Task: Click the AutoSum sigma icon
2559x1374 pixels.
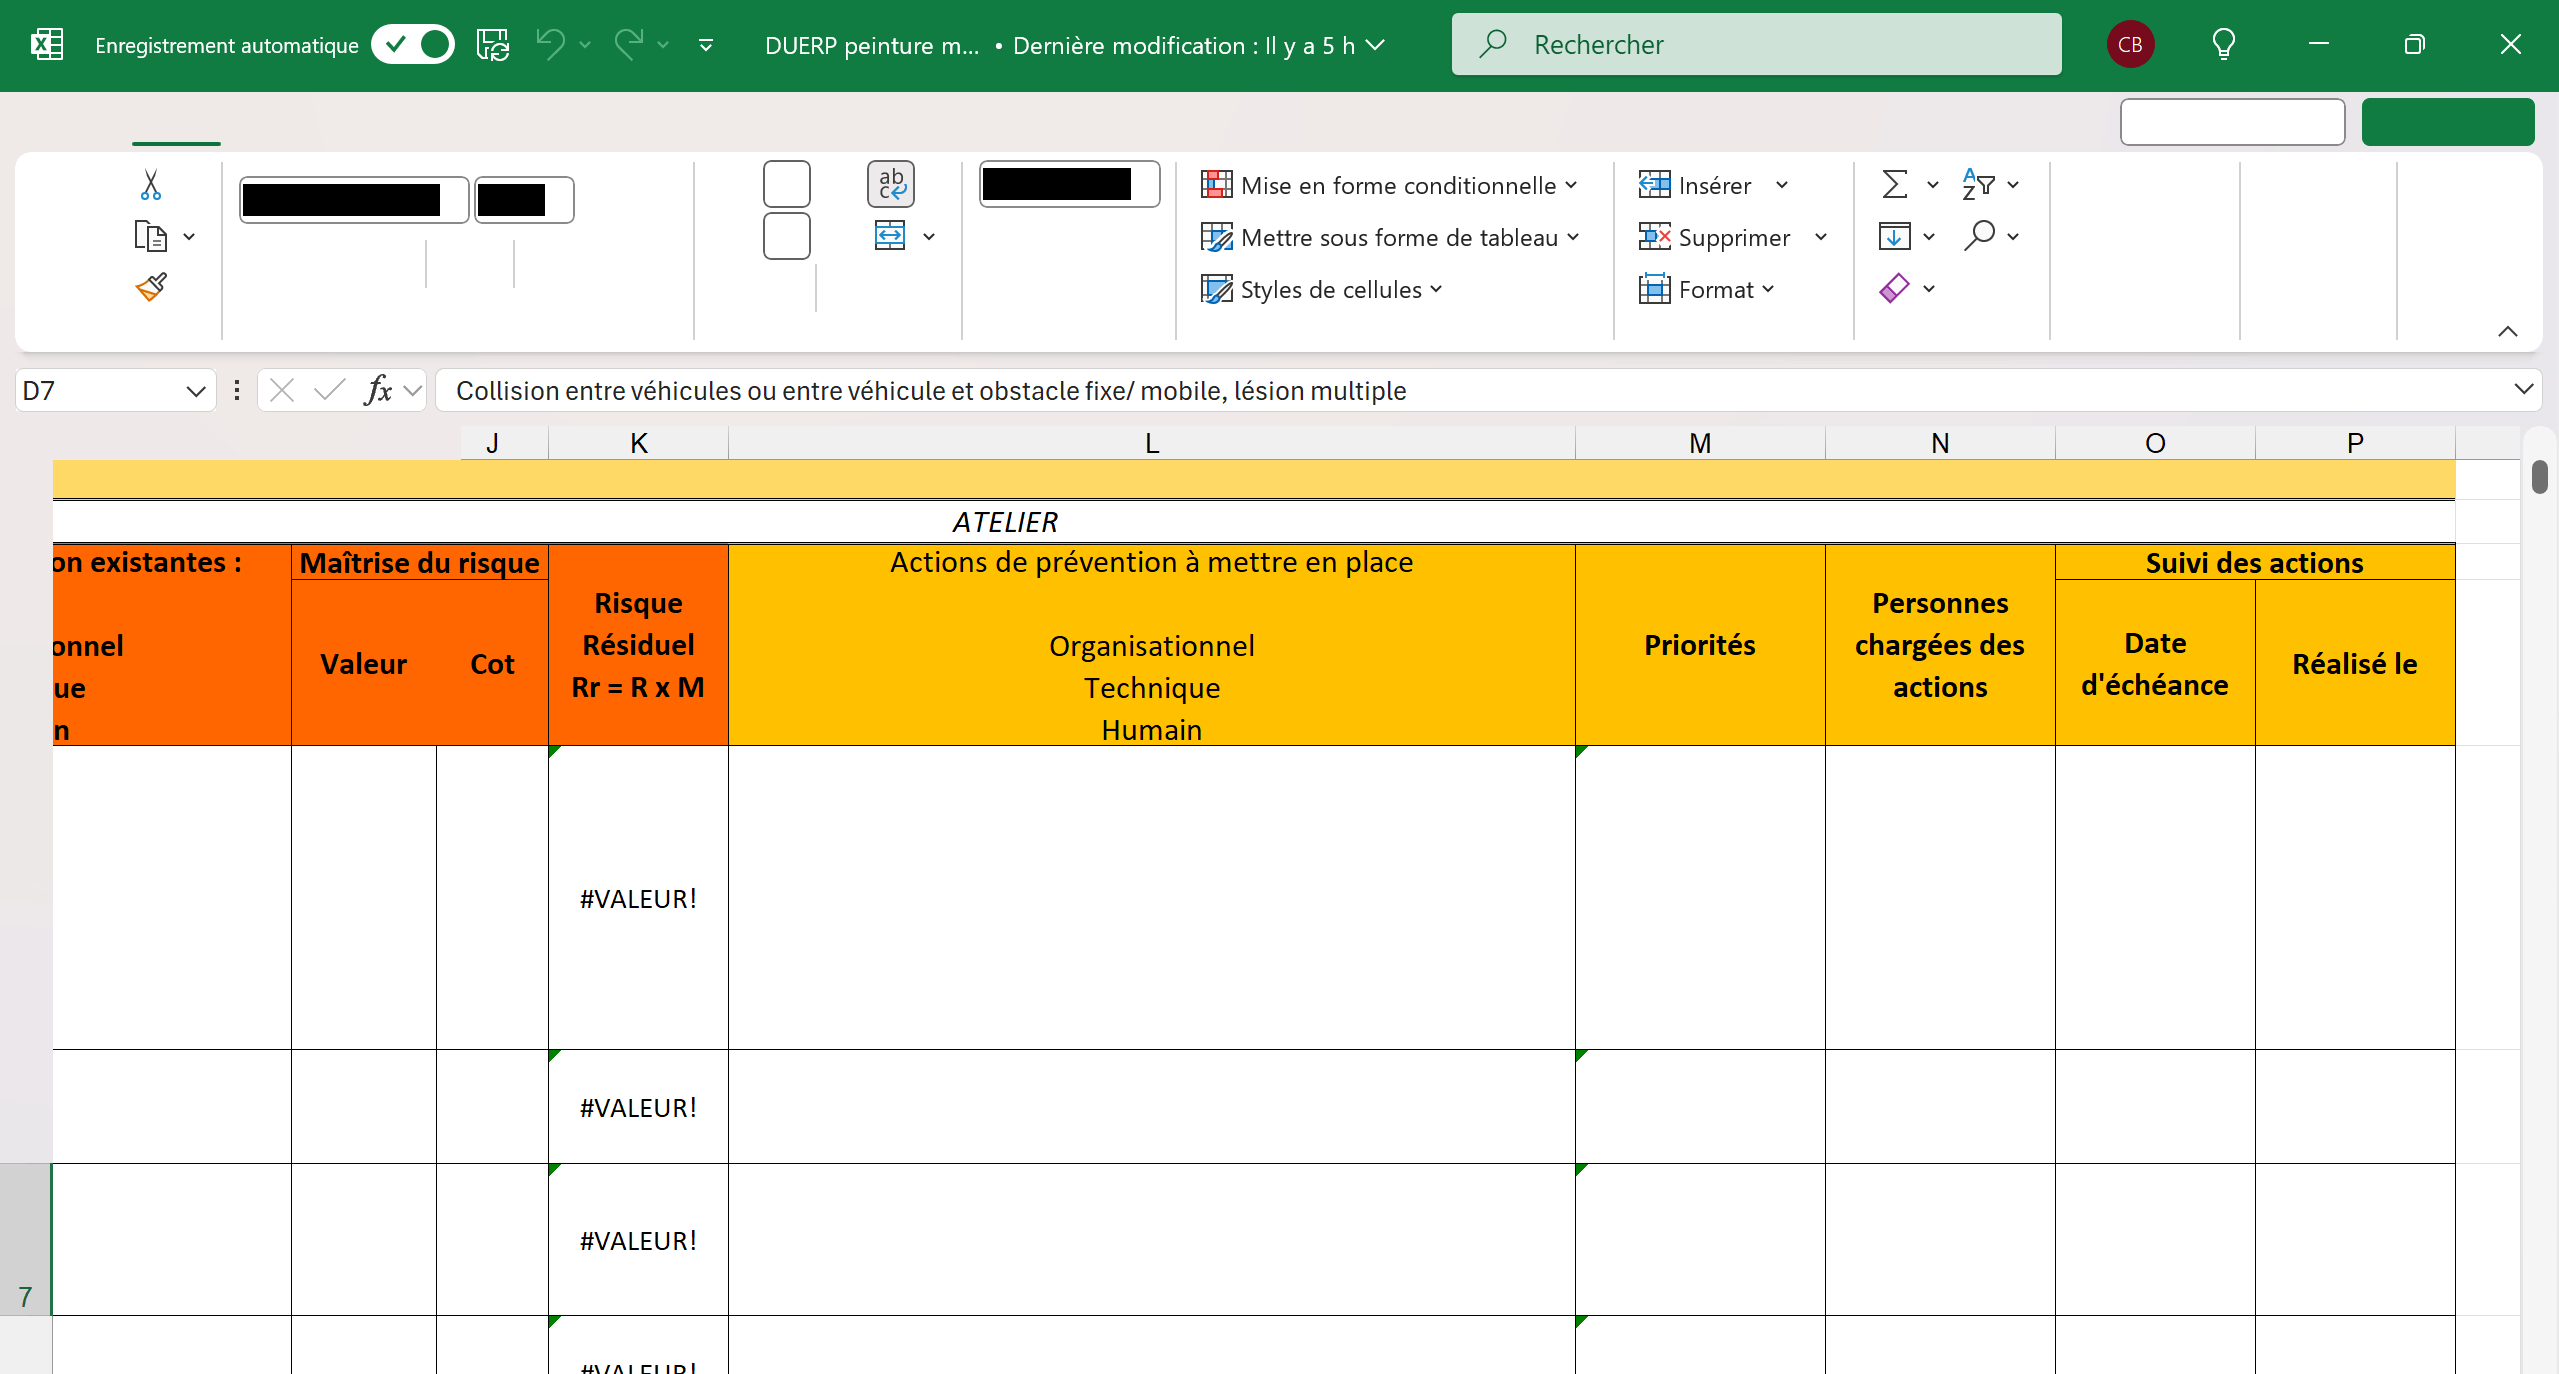Action: (x=1894, y=185)
